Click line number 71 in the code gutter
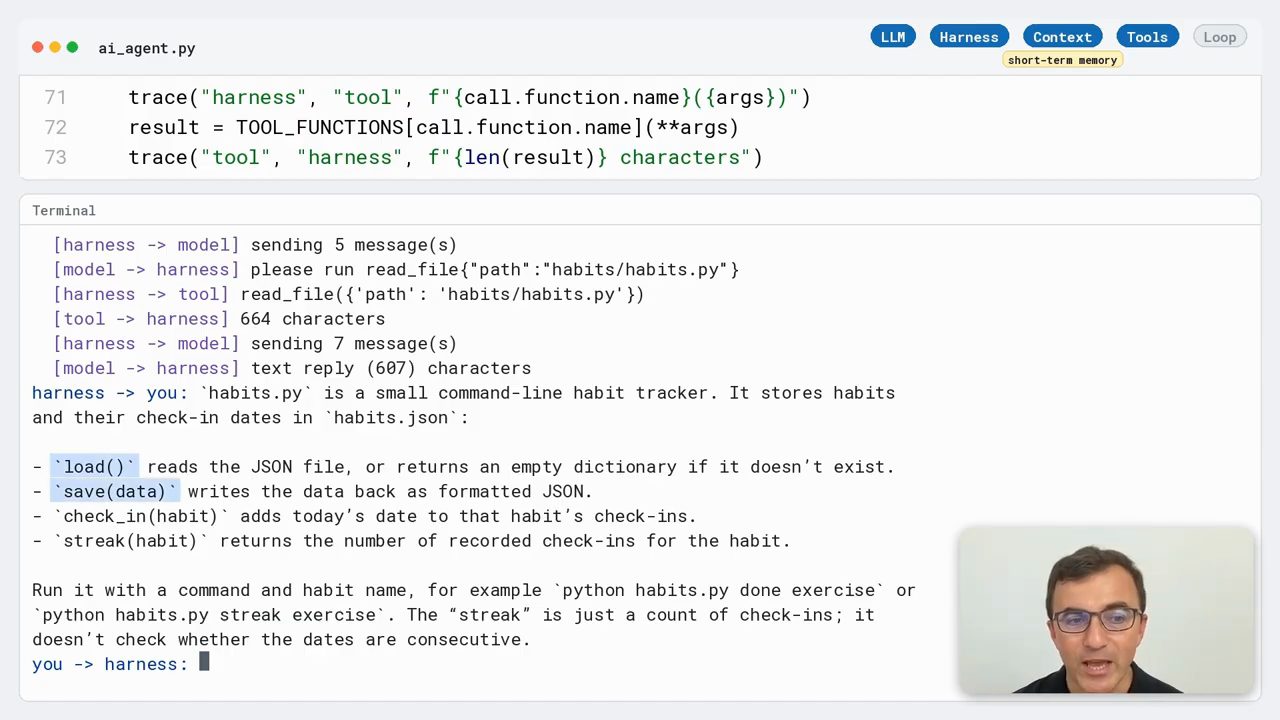The width and height of the screenshot is (1280, 720). pos(55,97)
